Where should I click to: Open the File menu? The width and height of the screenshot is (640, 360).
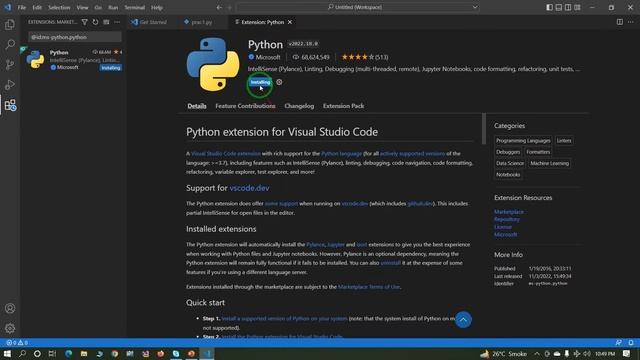22,7
